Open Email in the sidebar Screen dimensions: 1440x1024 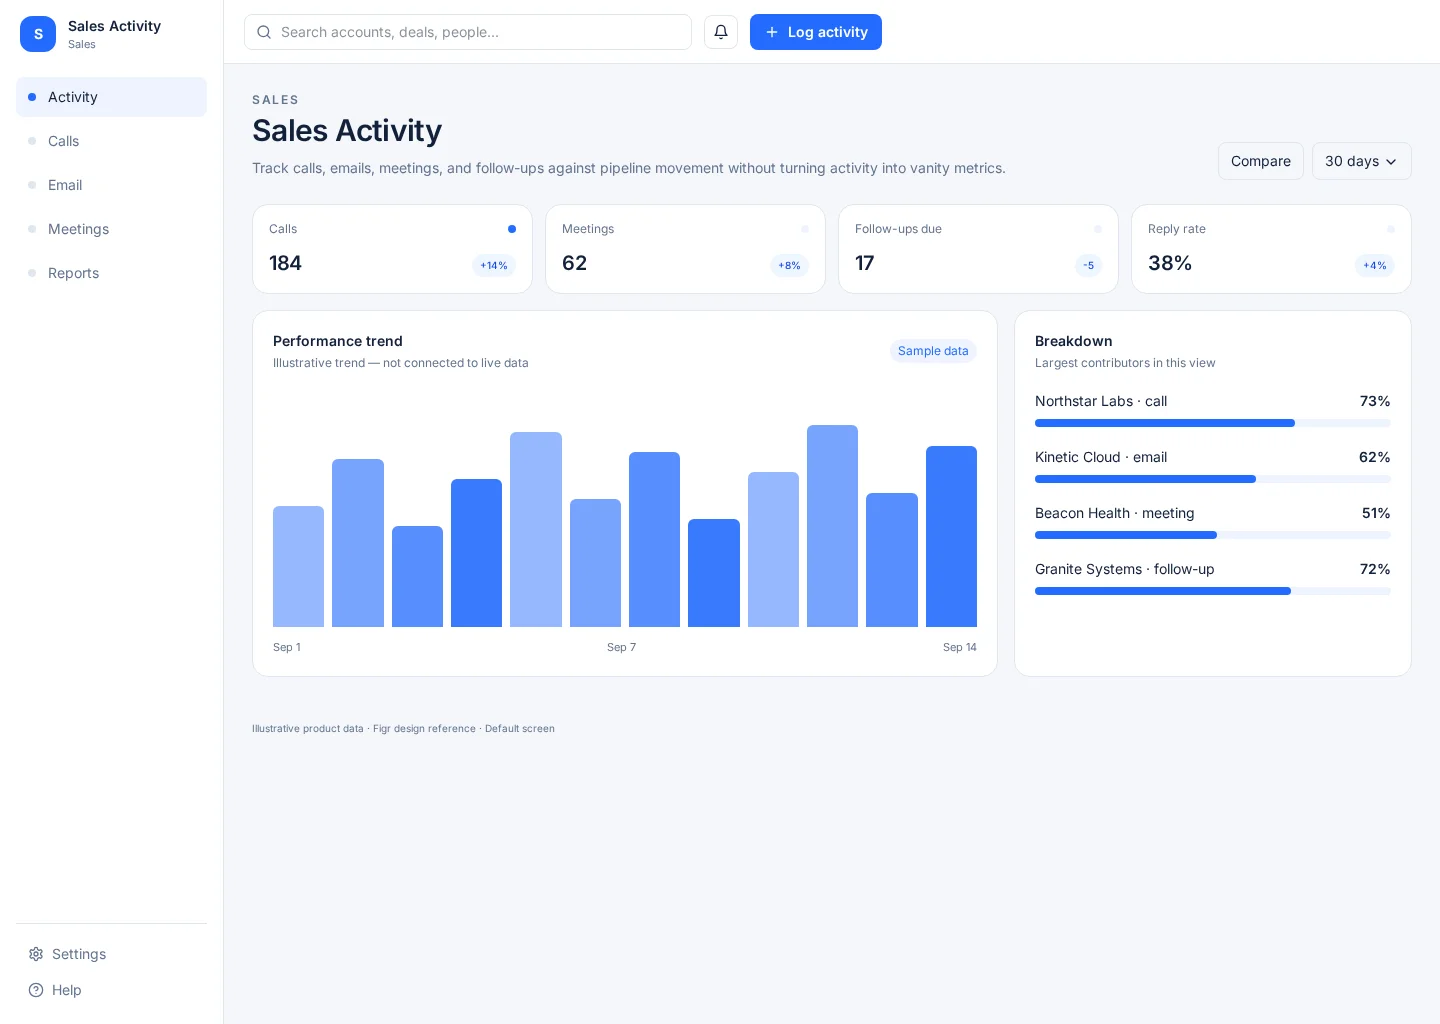(x=111, y=185)
